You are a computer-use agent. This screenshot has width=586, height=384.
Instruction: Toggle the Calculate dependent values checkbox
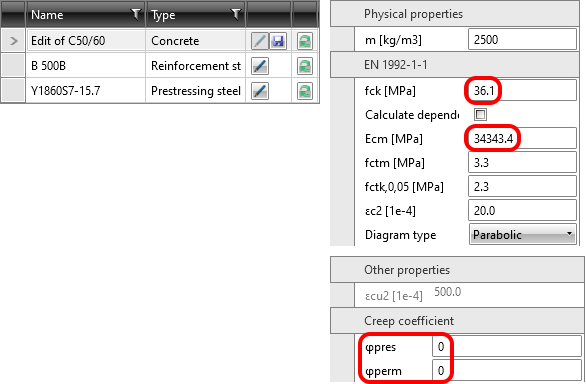click(x=480, y=114)
